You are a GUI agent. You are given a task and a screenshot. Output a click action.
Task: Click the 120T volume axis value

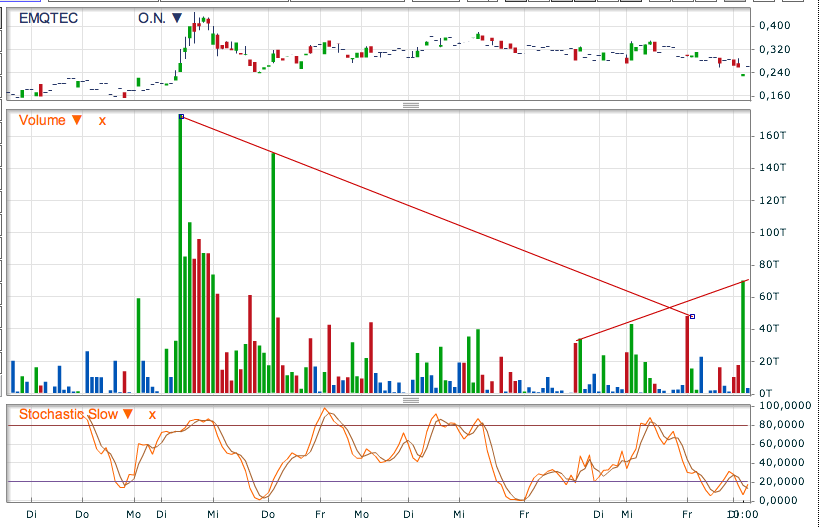(773, 200)
